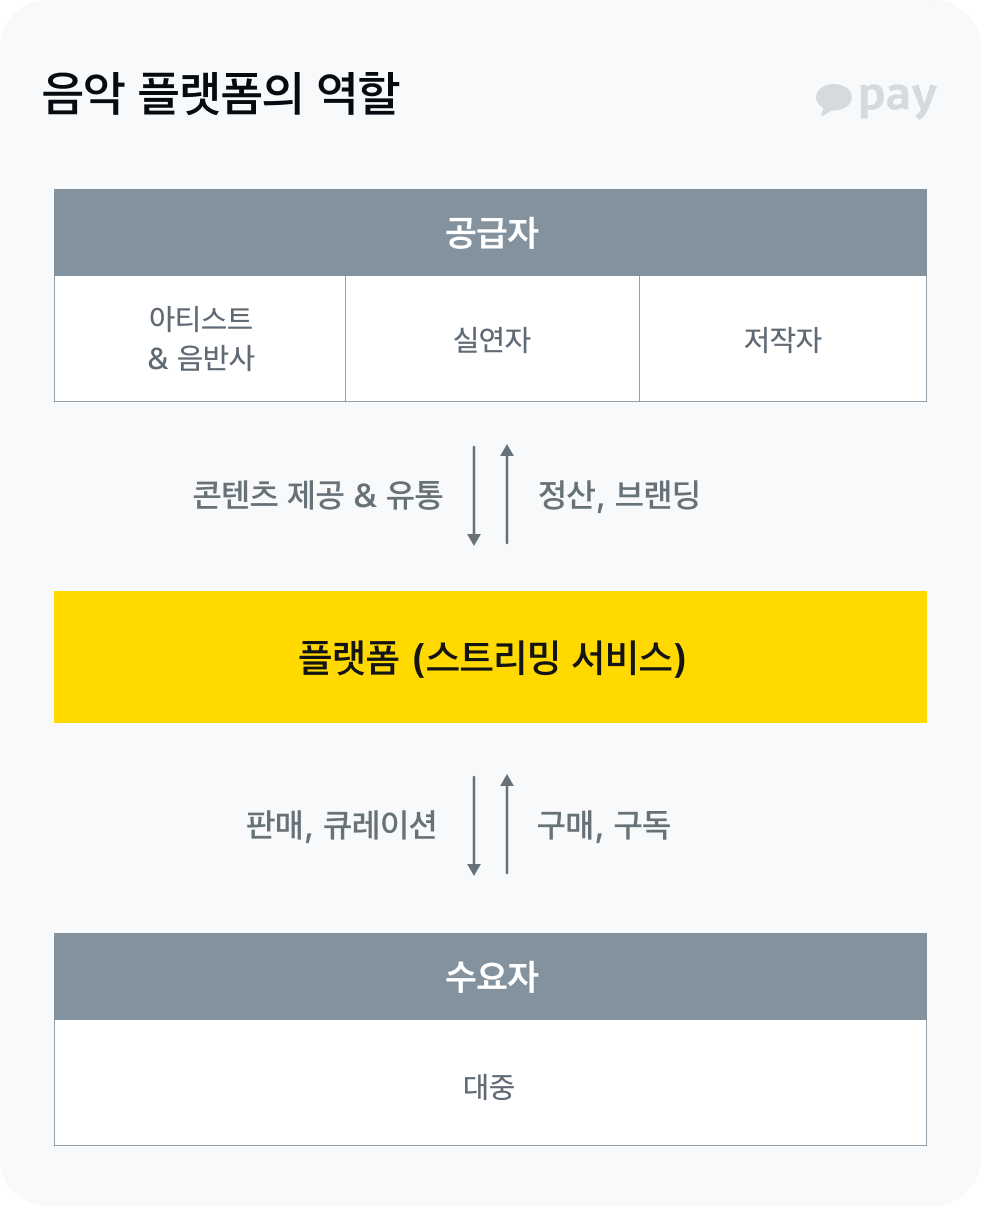Click the downward arrow beside 판매, 큐레이션
The width and height of the screenshot is (981, 1206).
(x=474, y=825)
